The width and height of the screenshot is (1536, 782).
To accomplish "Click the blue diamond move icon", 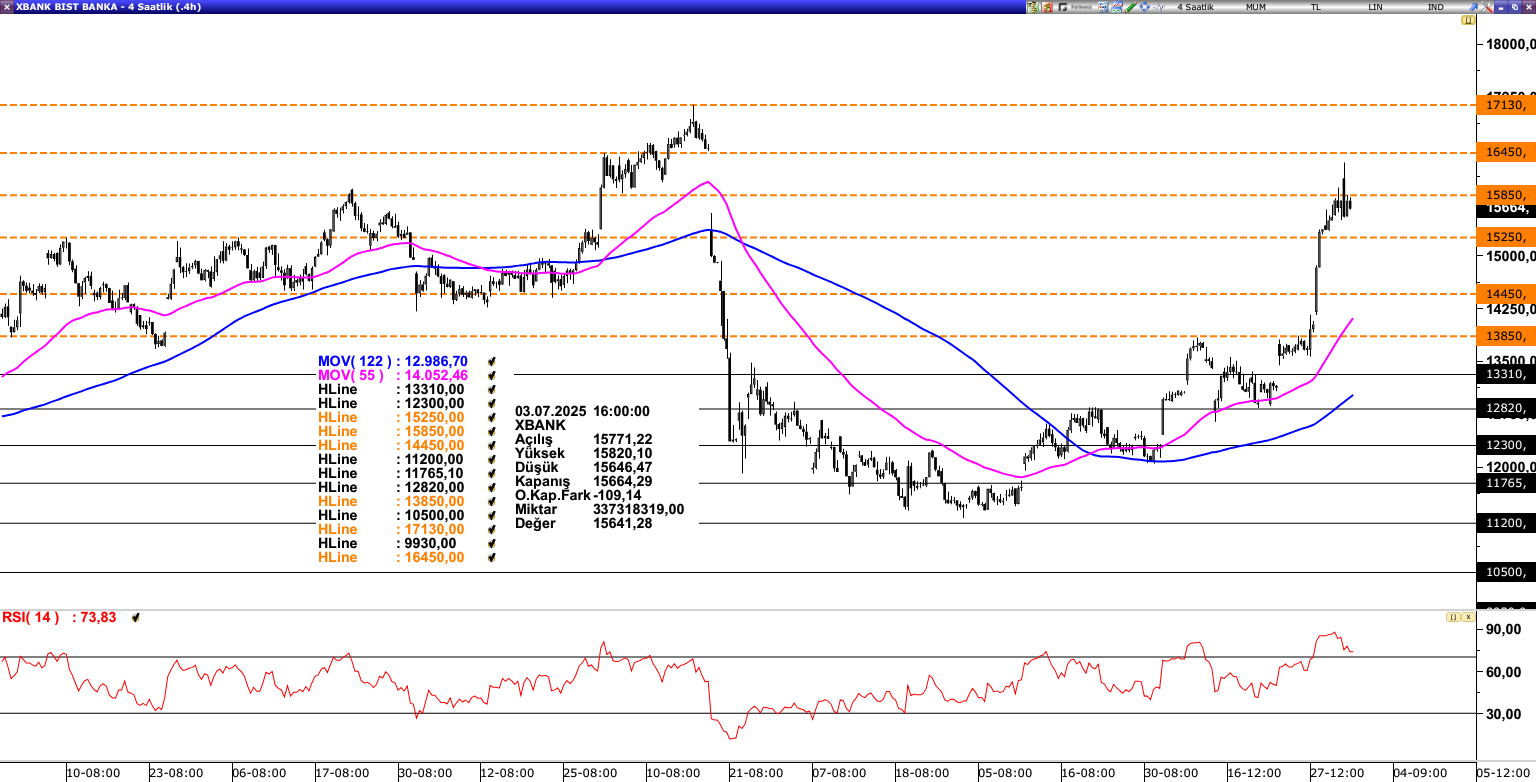I will [1144, 7].
